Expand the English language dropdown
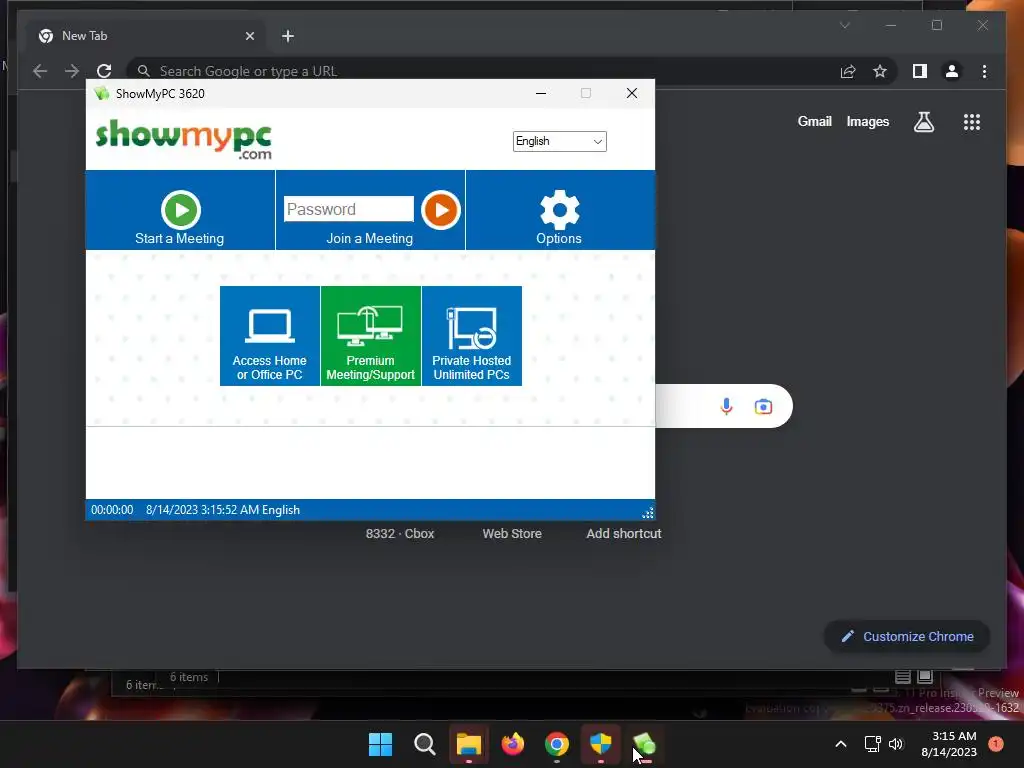This screenshot has height=768, width=1024. pos(560,141)
